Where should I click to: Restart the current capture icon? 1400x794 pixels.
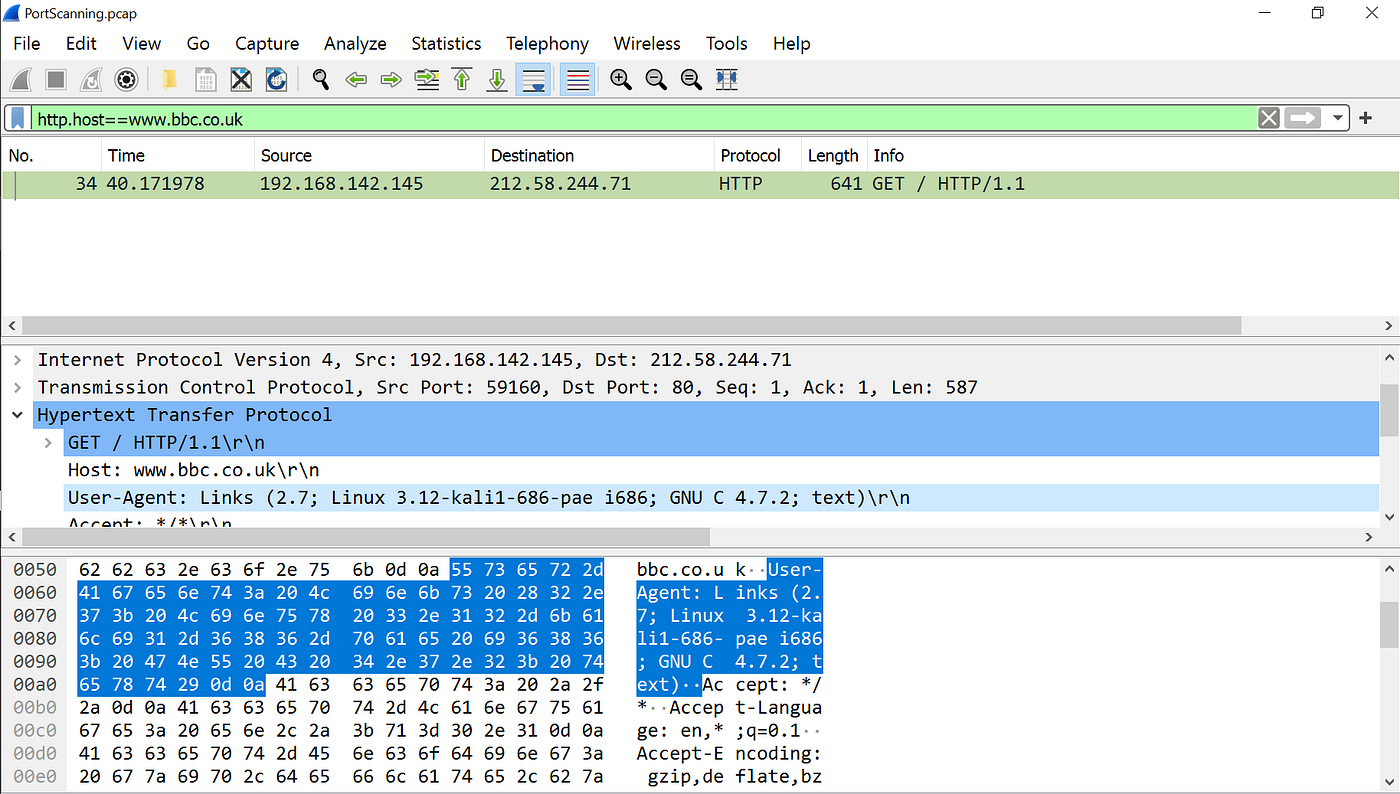click(x=91, y=80)
